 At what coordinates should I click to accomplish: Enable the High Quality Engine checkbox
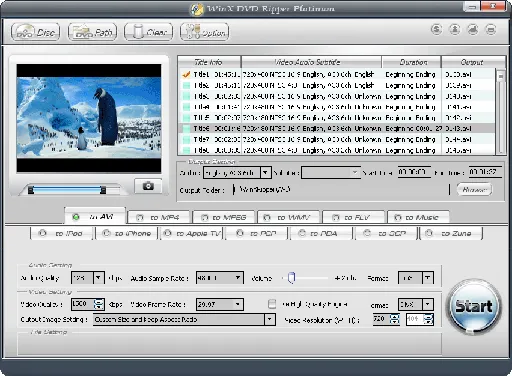pos(272,304)
